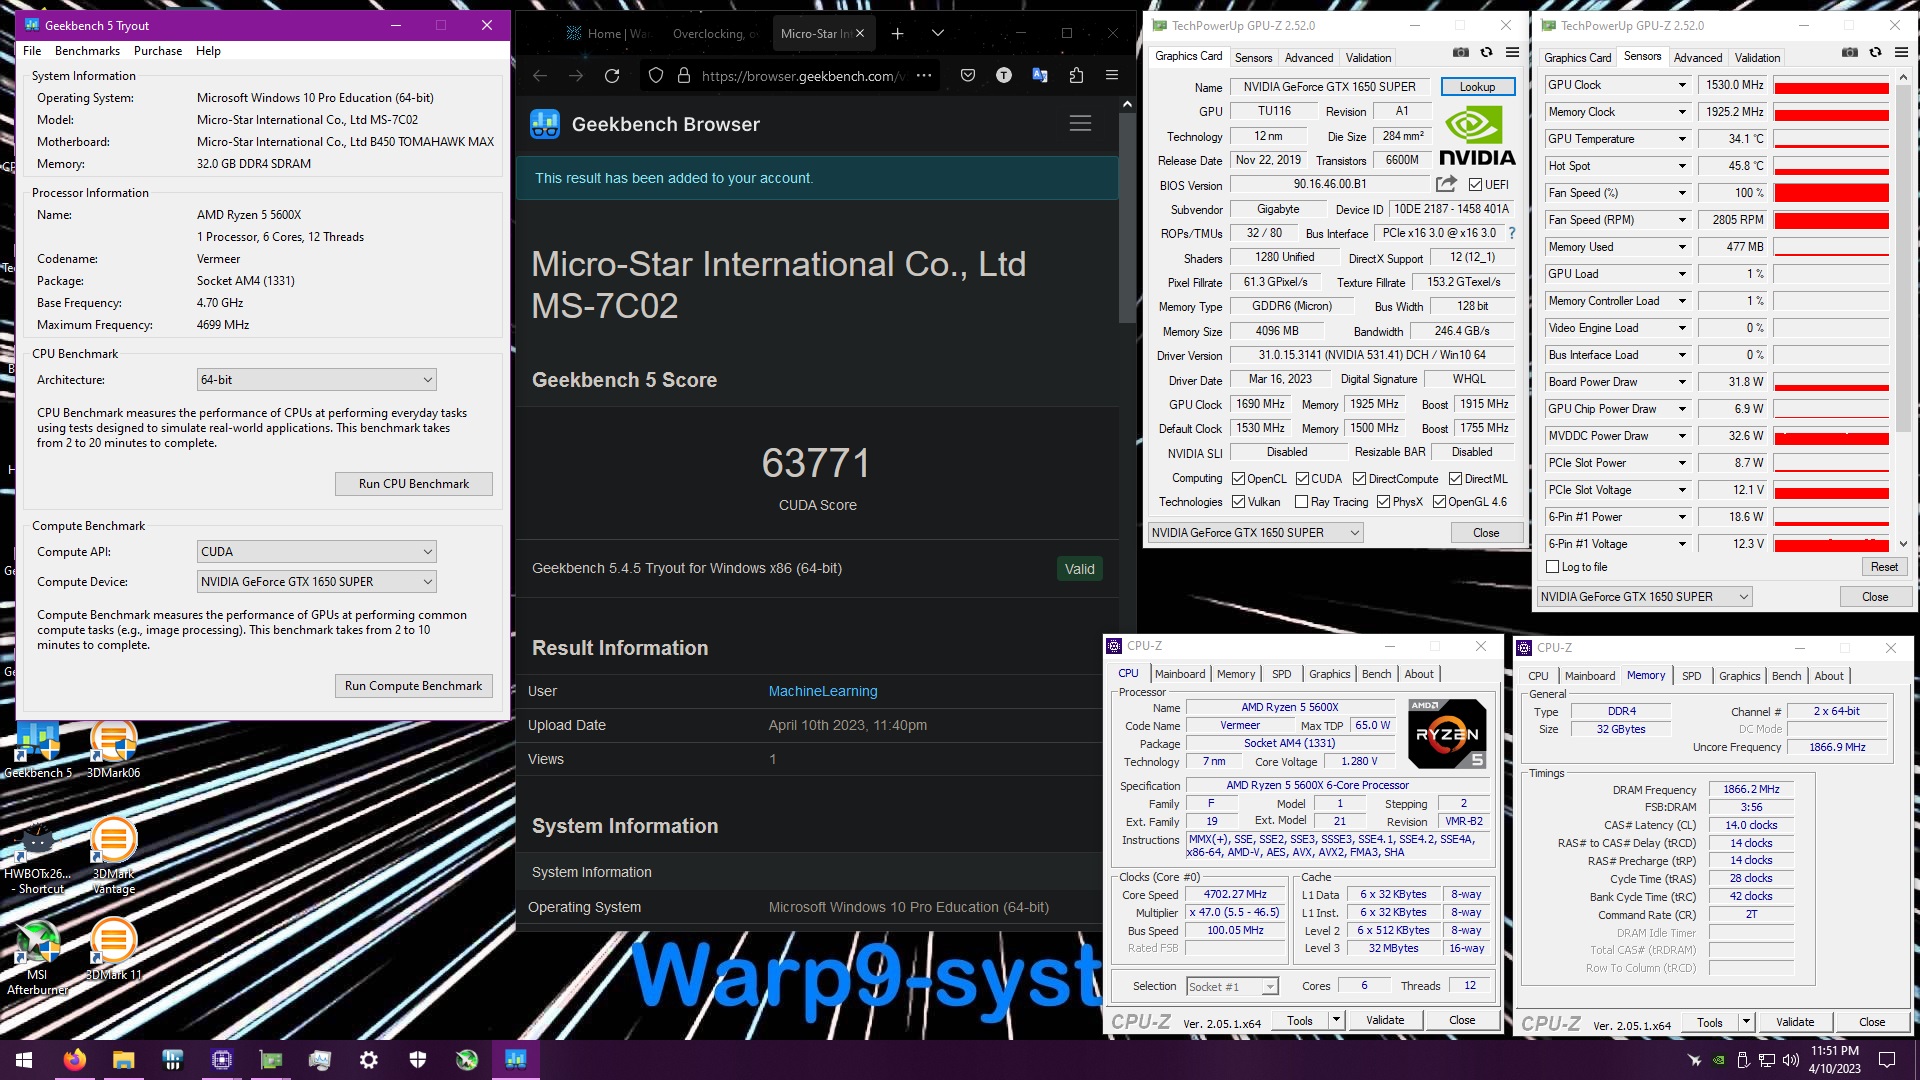
Task: Click browser reload button
Action: [x=612, y=75]
